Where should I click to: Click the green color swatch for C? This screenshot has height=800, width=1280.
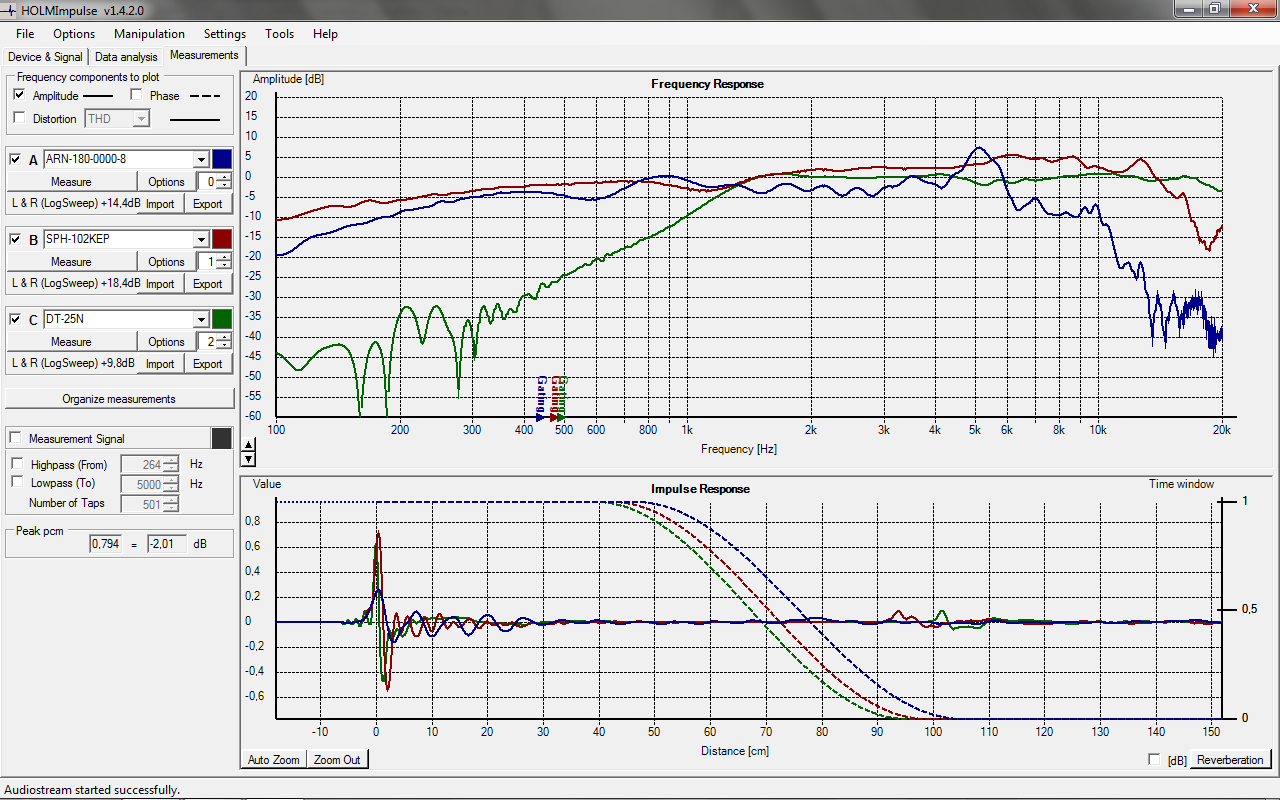coord(222,319)
